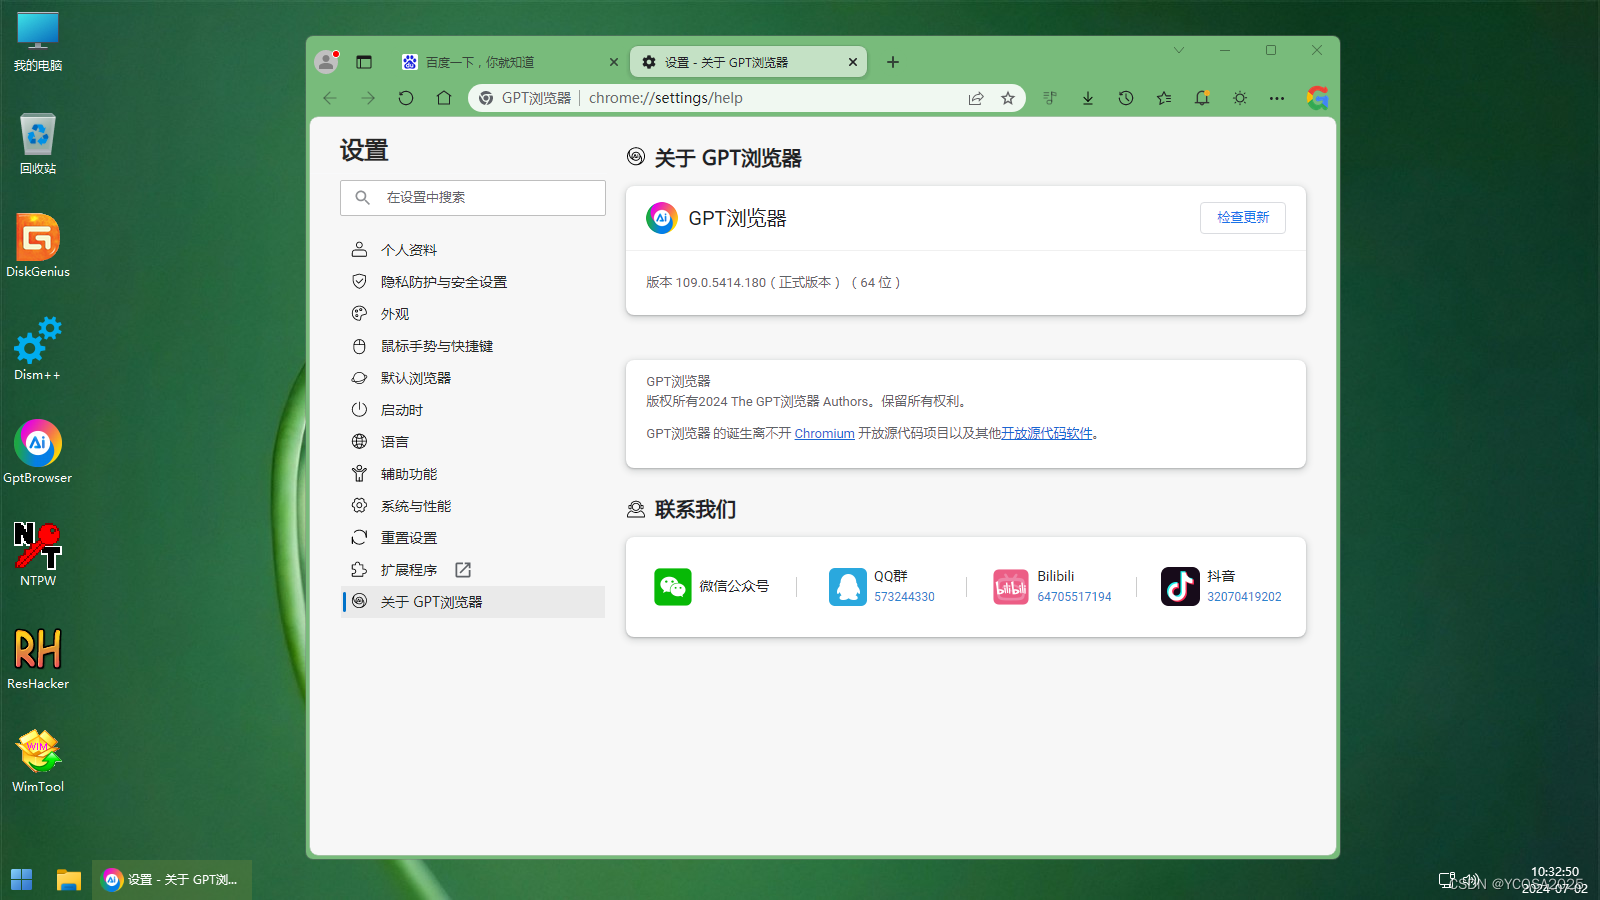The image size is (1600, 900).
Task: Open 回收站 desktop icon
Action: click(x=38, y=145)
